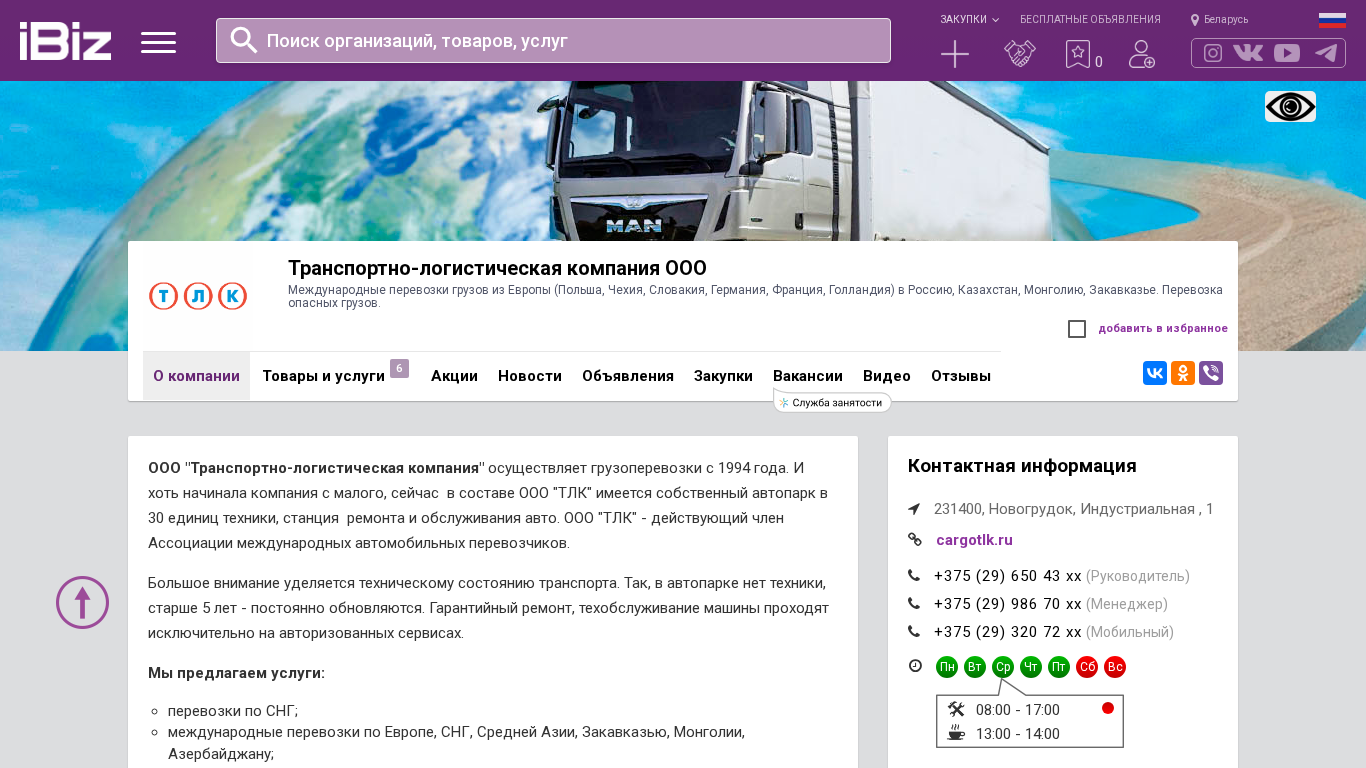Image resolution: width=1366 pixels, height=768 pixels.
Task: Open the Акции tab
Action: pyautogui.click(x=454, y=376)
